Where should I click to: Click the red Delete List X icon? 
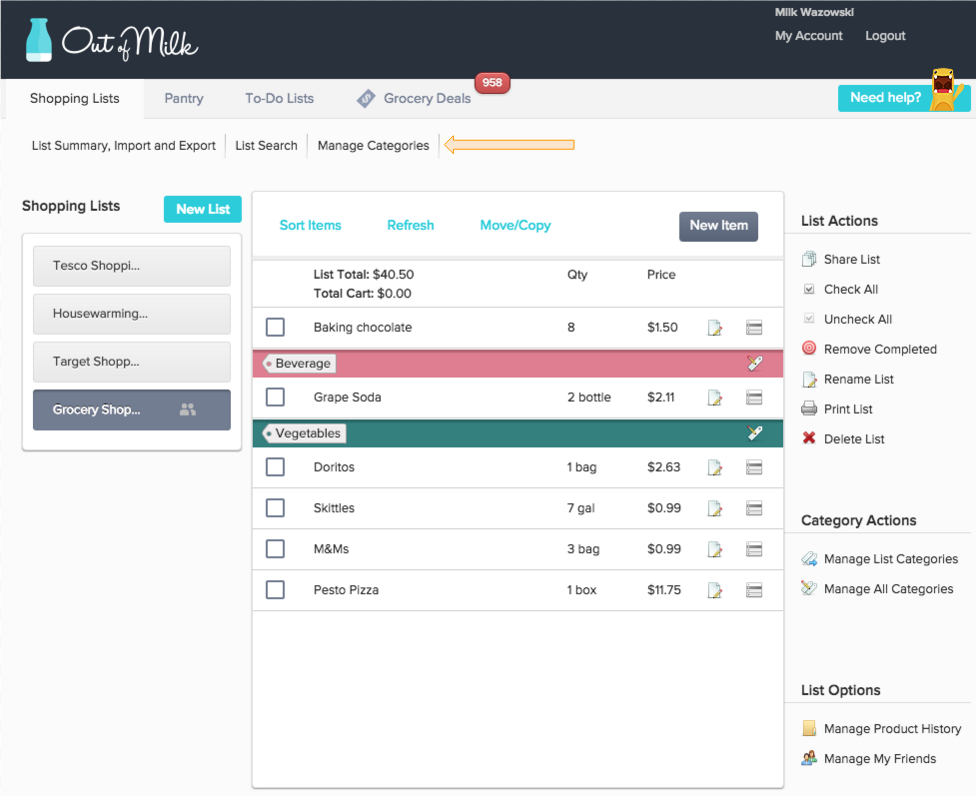[809, 438]
